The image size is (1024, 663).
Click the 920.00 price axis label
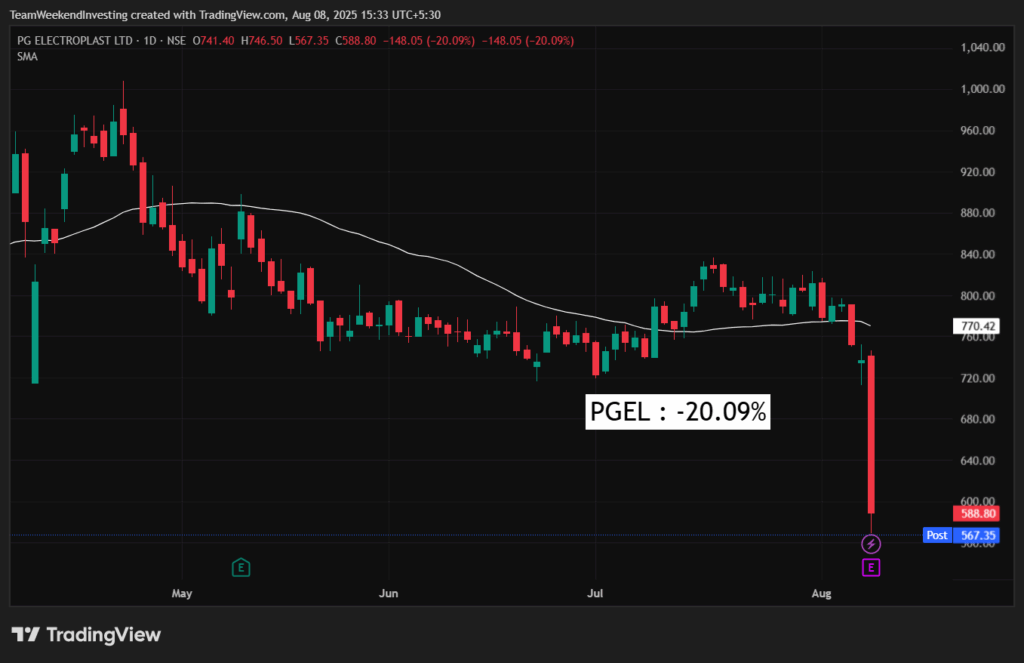point(978,172)
